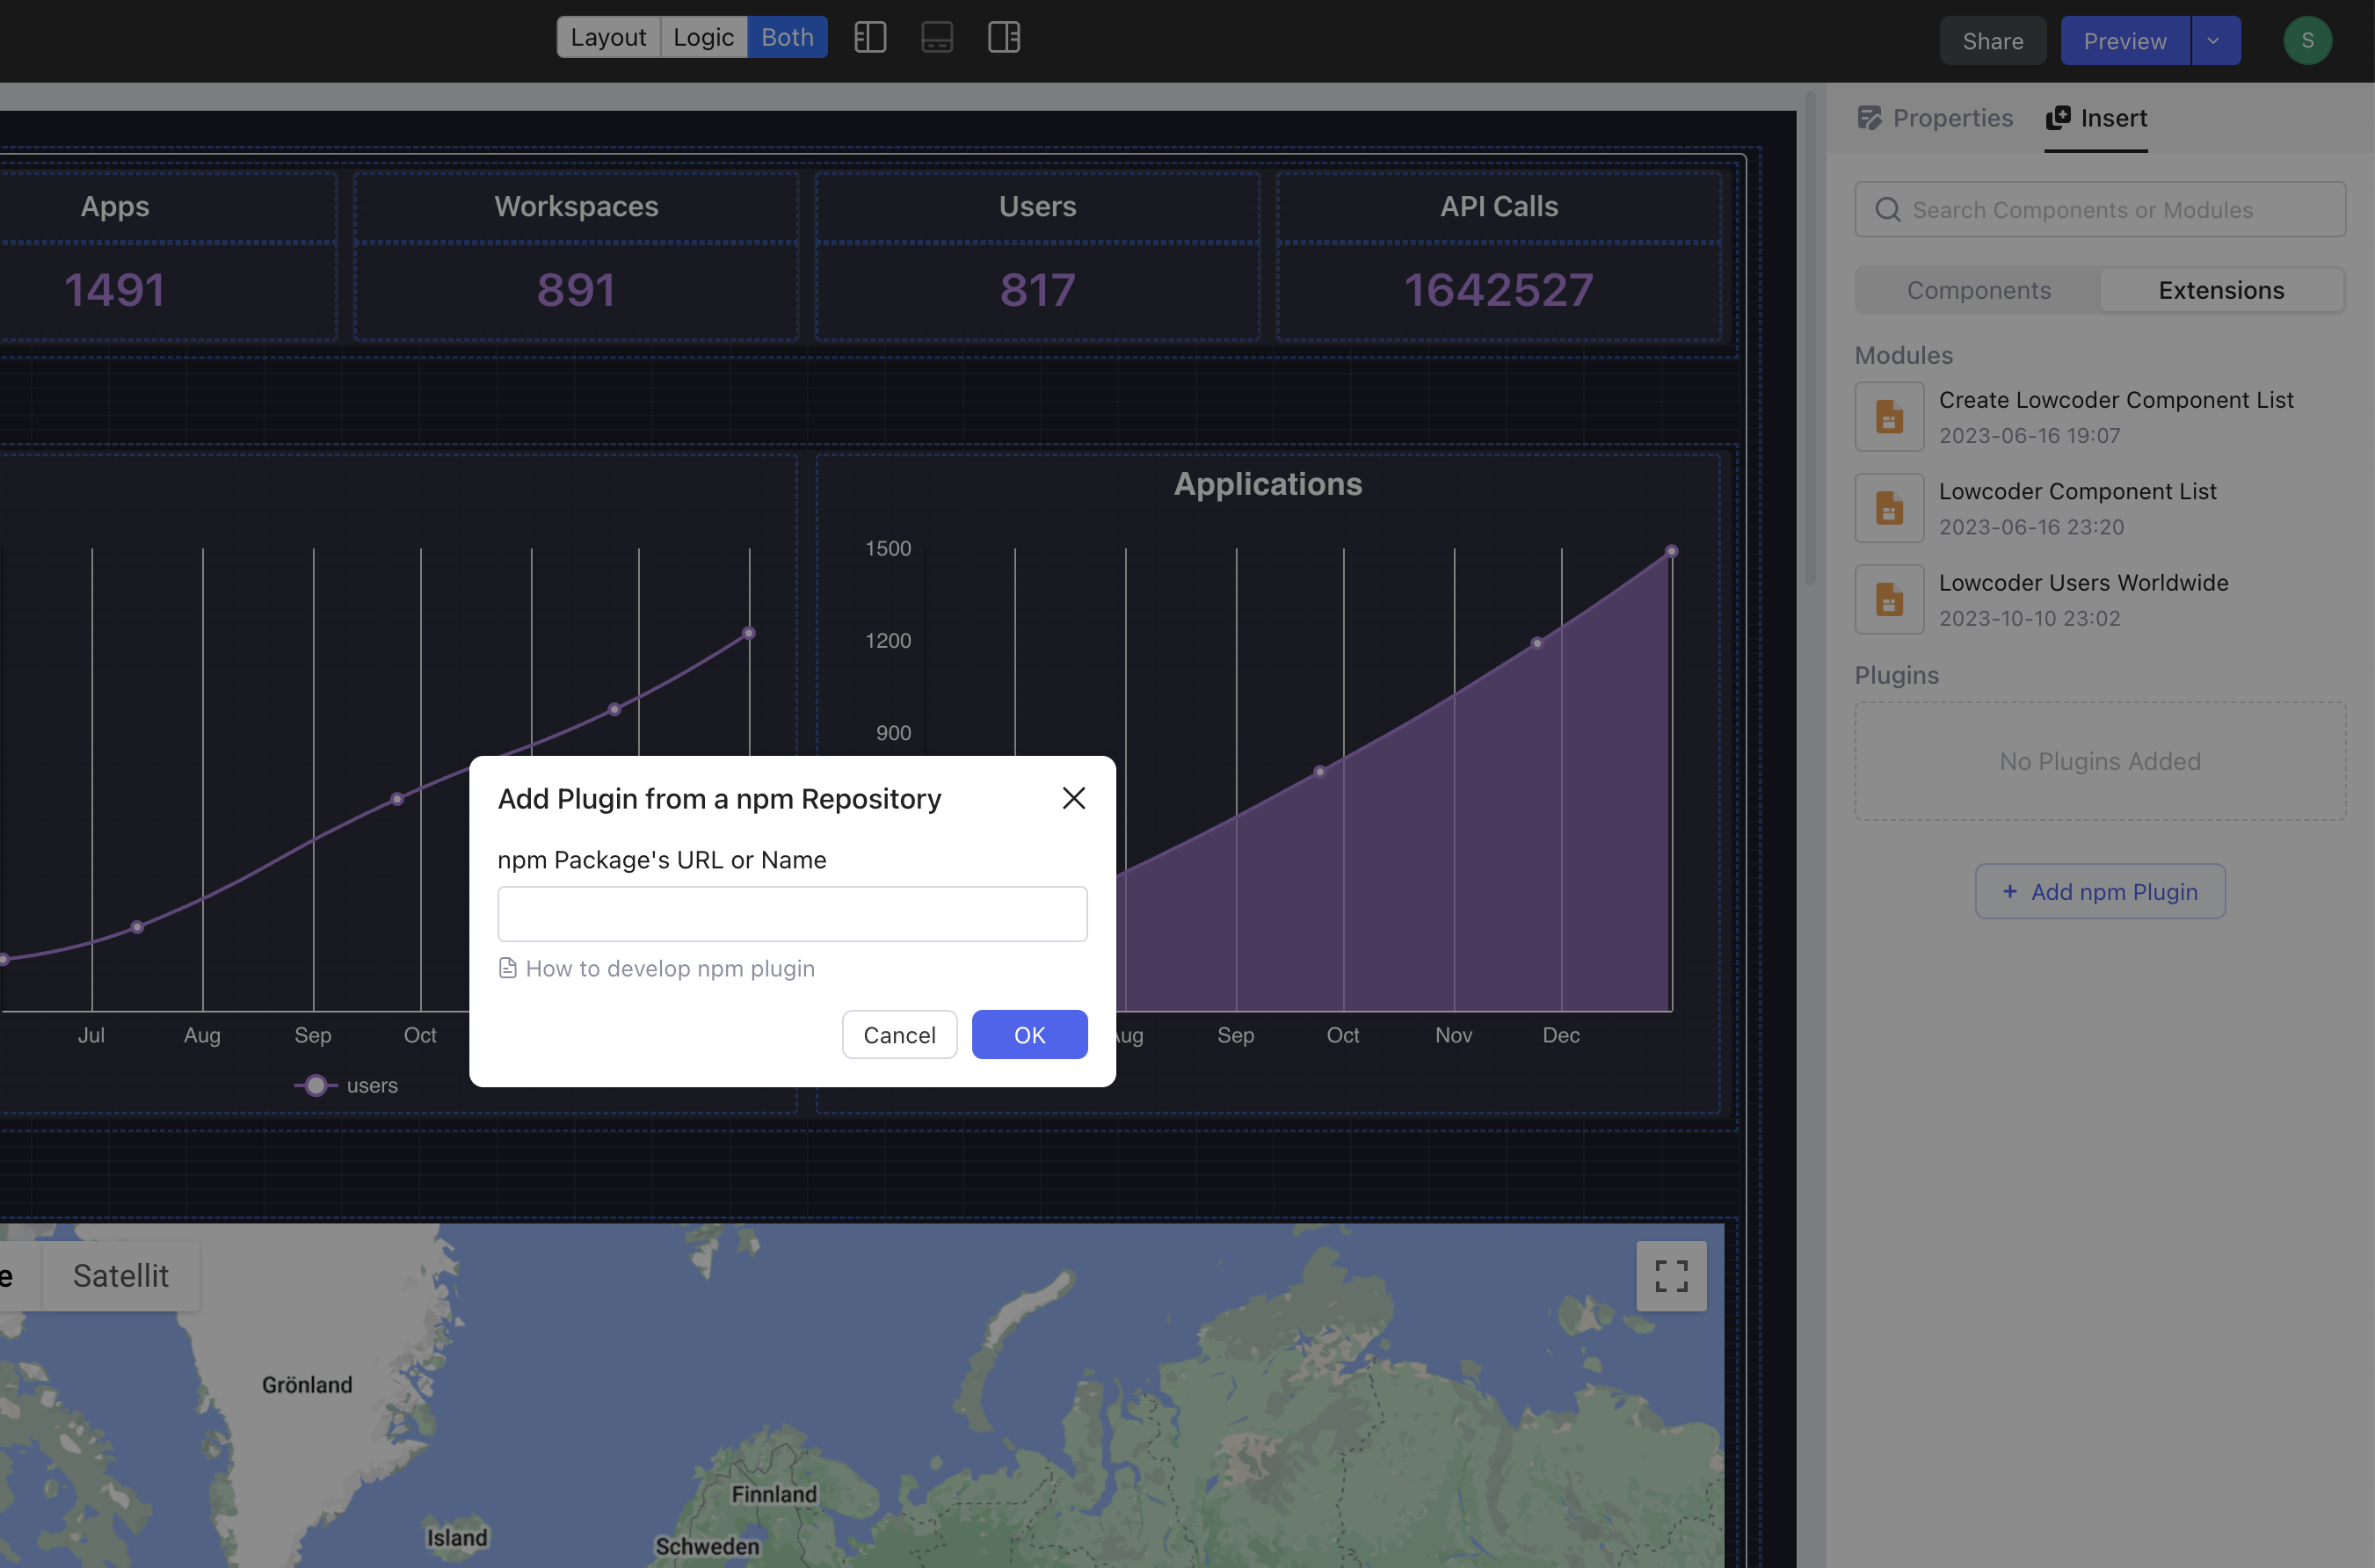
Task: Toggle the left panel layout icon
Action: pyautogui.click(x=870, y=38)
